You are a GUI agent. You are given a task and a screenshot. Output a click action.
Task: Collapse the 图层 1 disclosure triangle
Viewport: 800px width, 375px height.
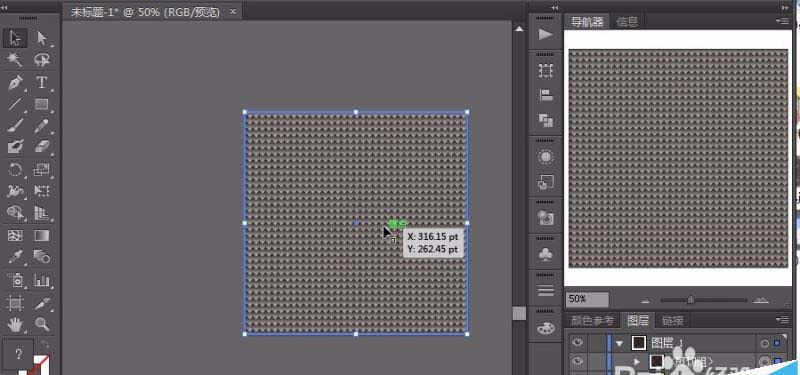tap(620, 343)
